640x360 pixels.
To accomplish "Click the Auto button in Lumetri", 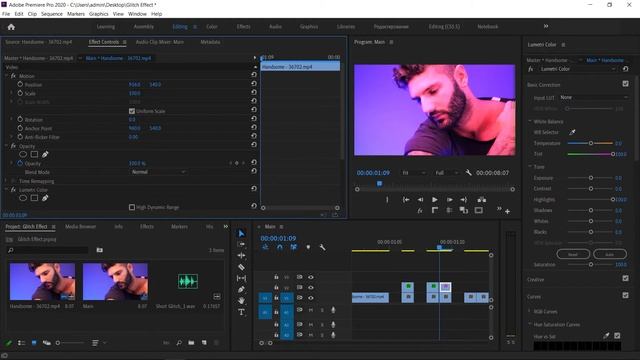I will (x=610, y=254).
